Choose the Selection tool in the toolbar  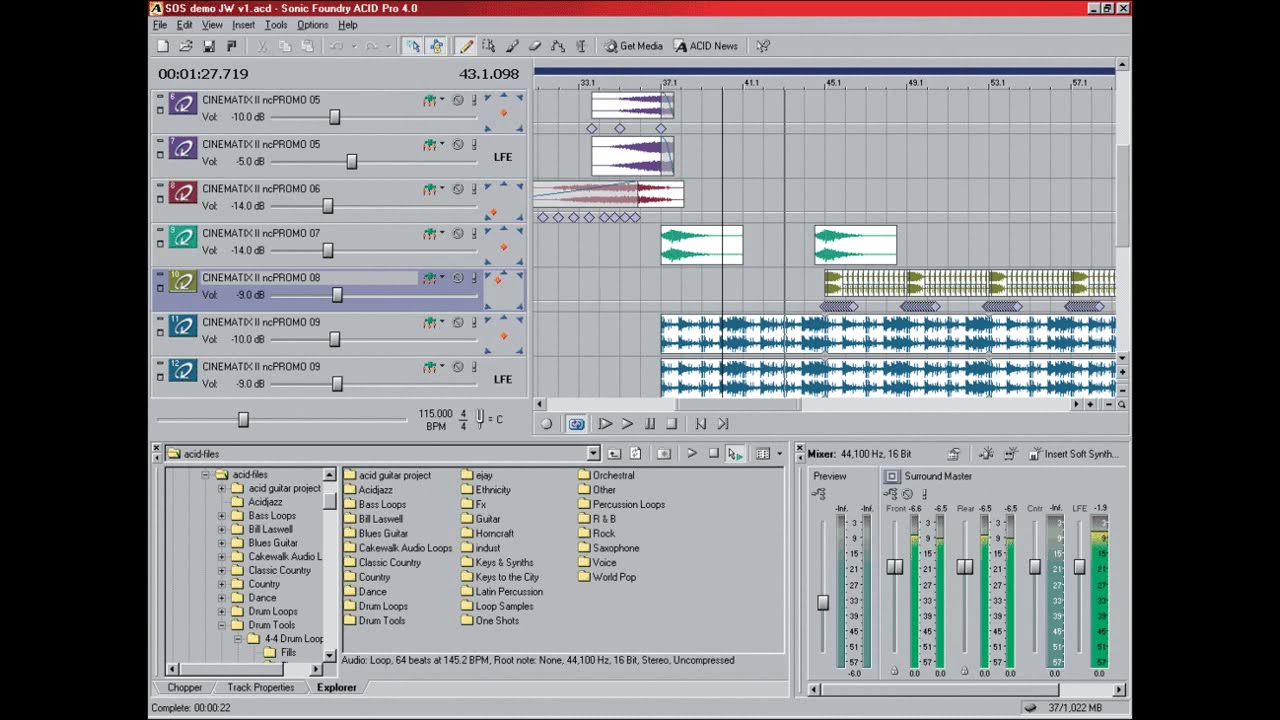point(489,46)
